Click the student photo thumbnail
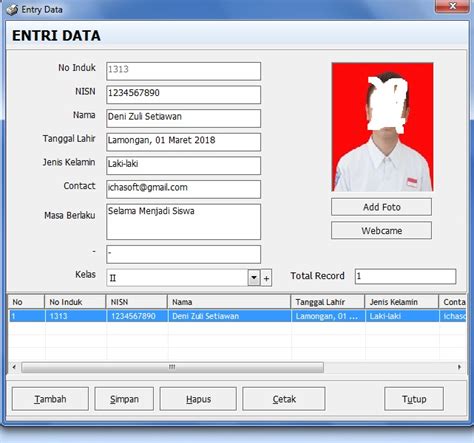The height and width of the screenshot is (443, 474). [x=382, y=127]
